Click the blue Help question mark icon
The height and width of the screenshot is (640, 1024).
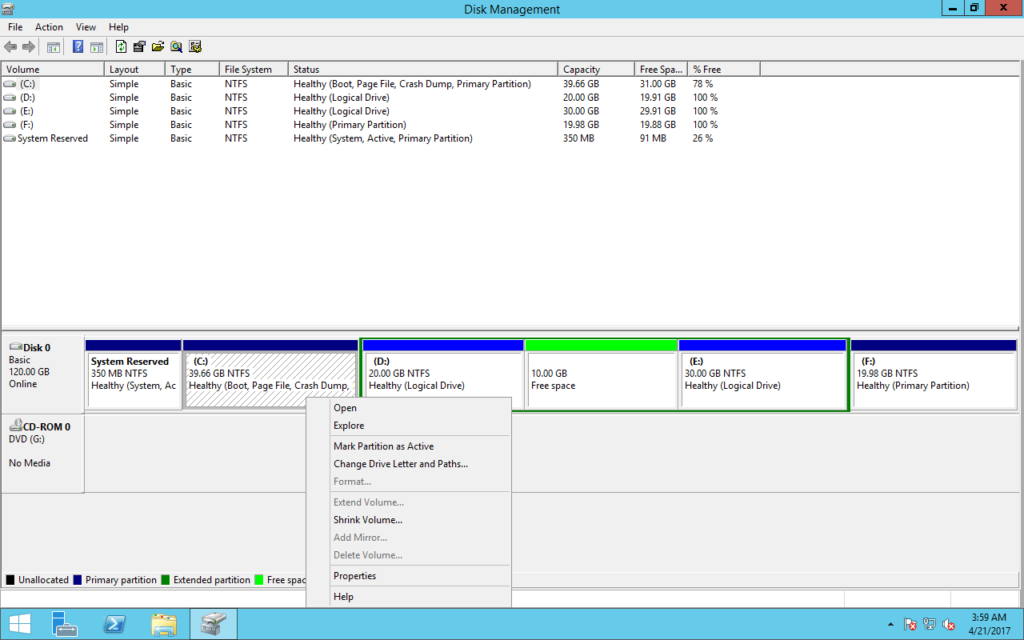point(78,47)
